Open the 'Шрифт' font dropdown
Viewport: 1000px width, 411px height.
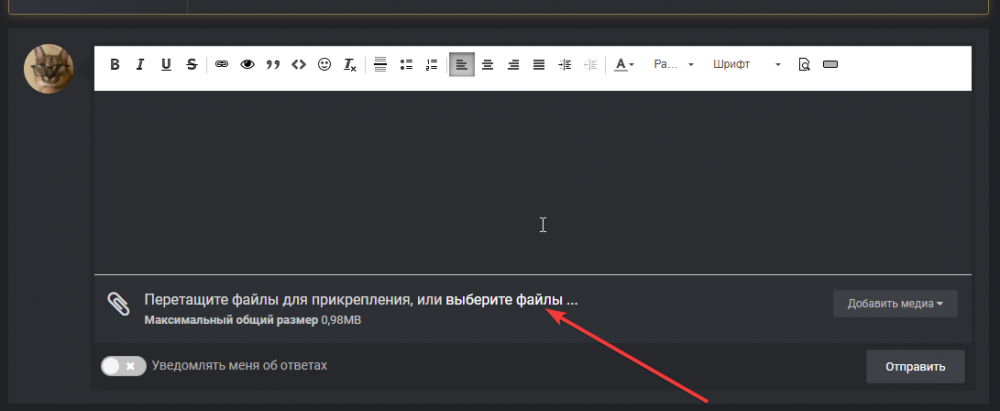coord(746,65)
